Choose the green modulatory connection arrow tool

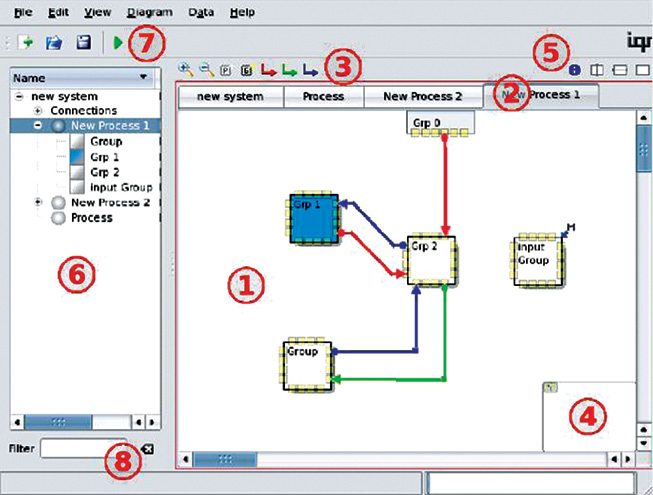[x=289, y=70]
